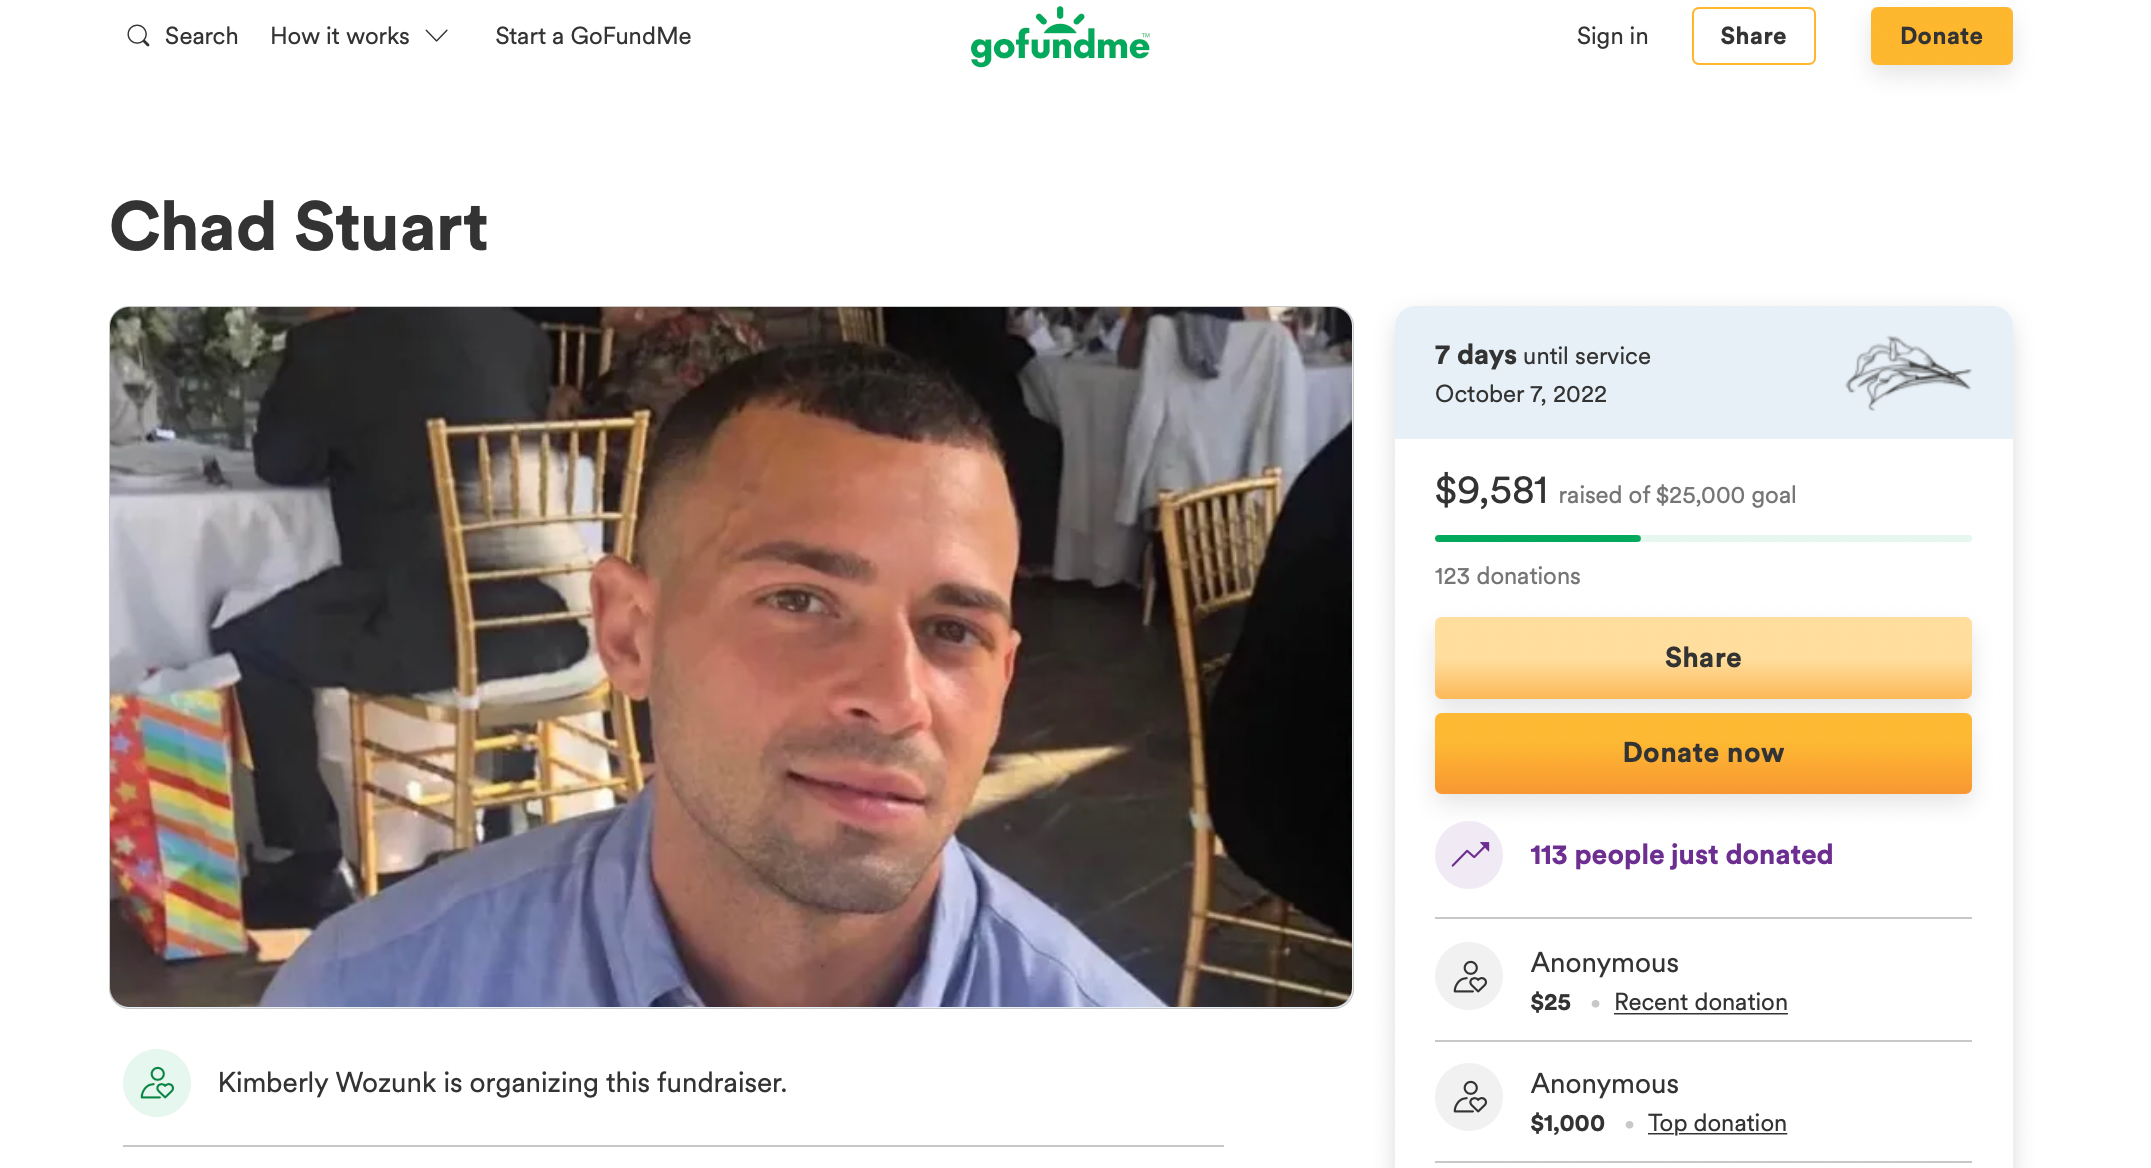Open Start a GoFundMe page
The width and height of the screenshot is (2151, 1168).
(x=593, y=36)
